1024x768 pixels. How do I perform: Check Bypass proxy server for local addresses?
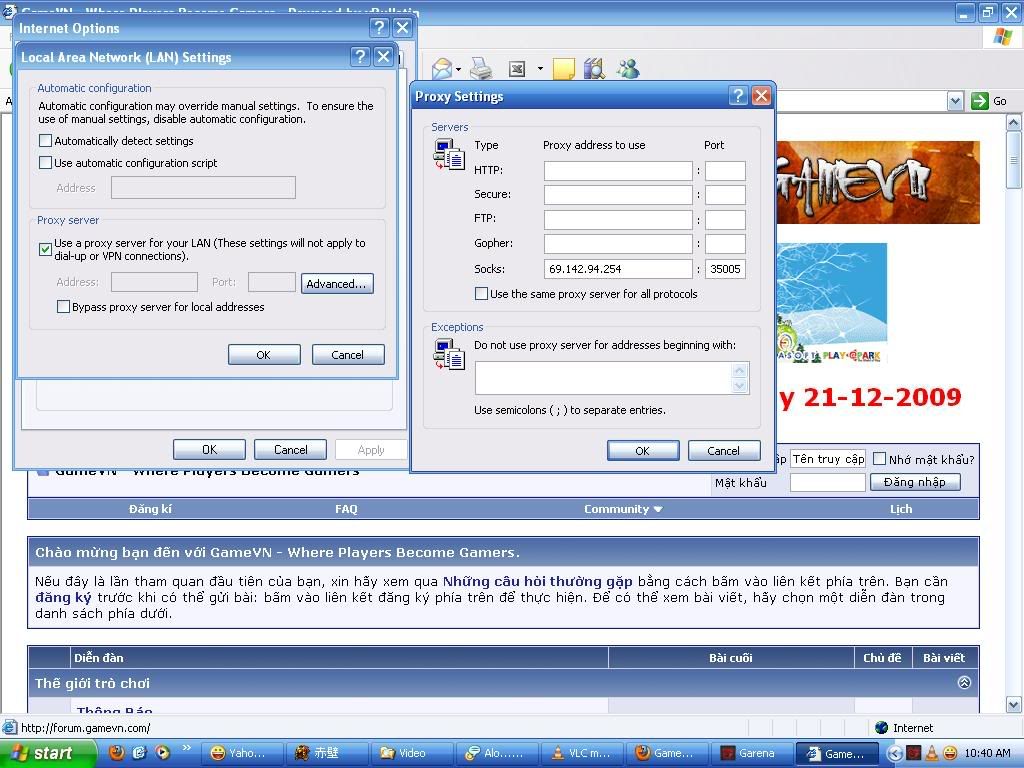[63, 306]
